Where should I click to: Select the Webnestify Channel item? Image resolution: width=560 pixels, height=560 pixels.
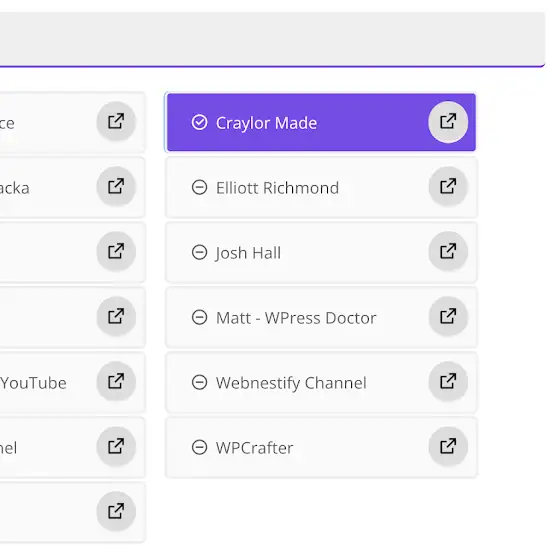point(321,382)
